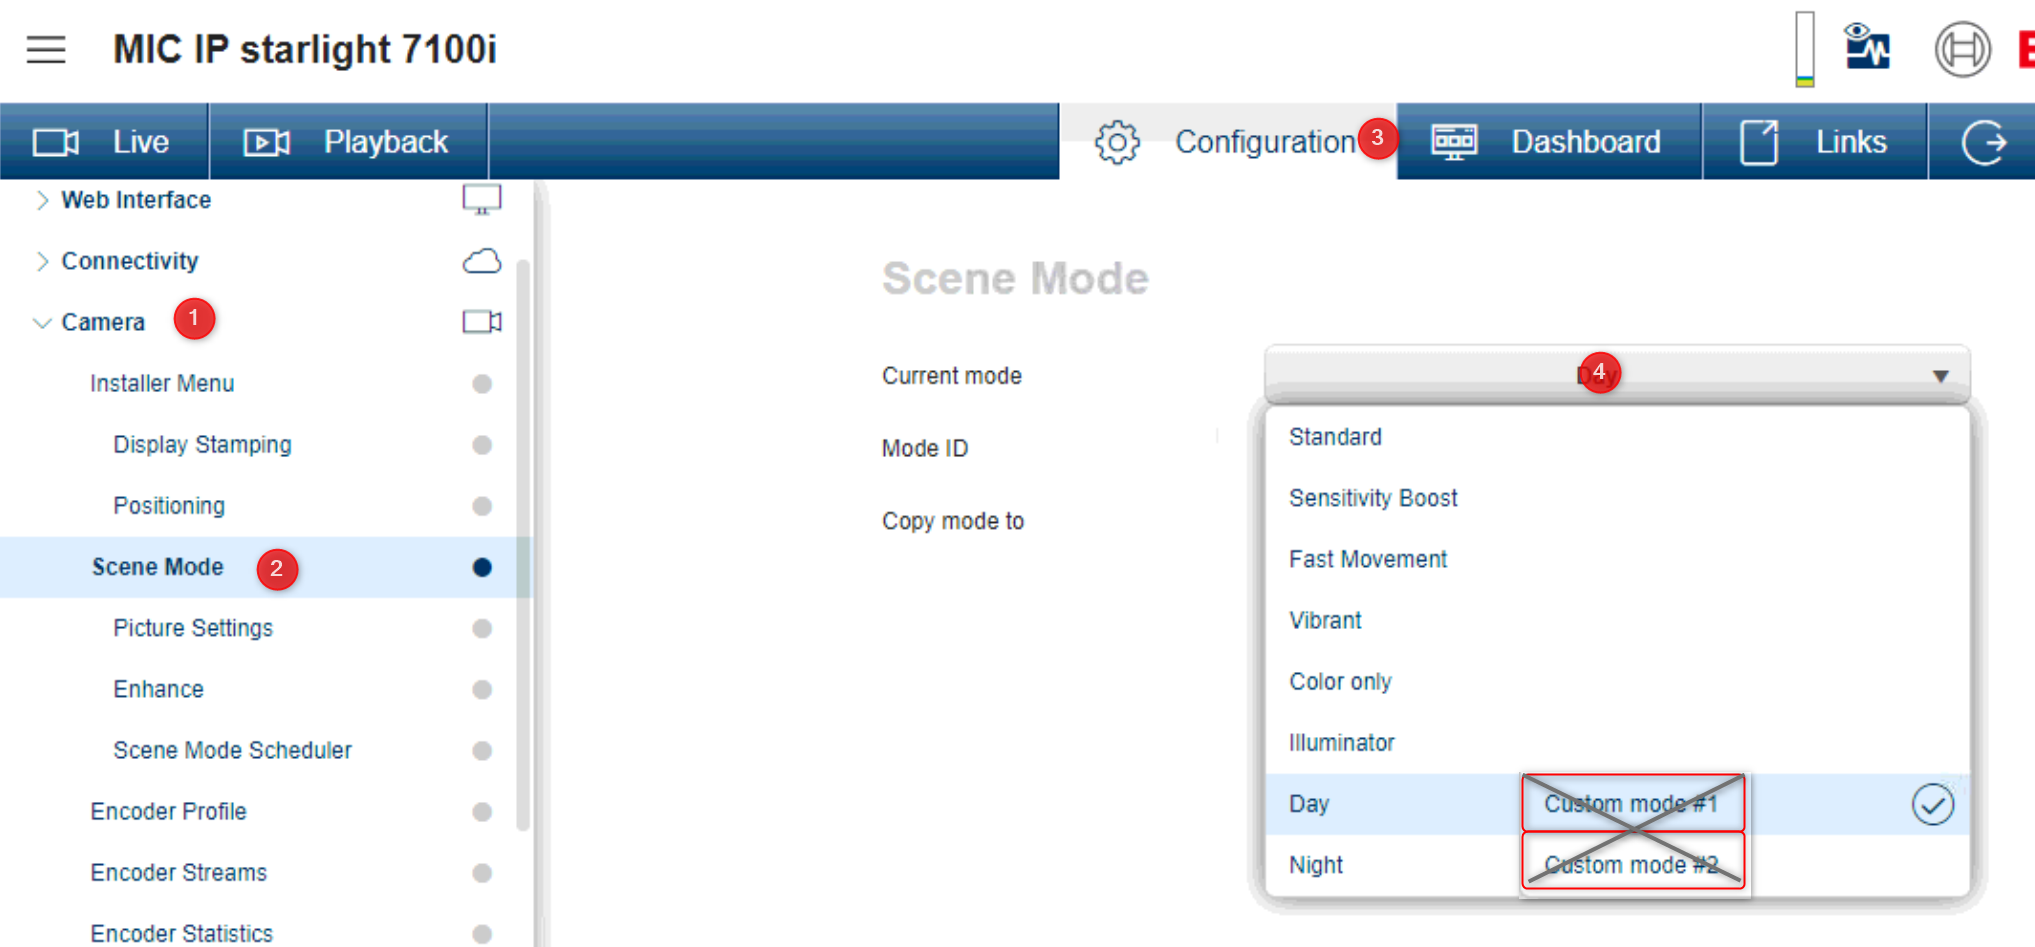Click the Dashboard monitor icon
This screenshot has width=2035, height=947.
point(1454,142)
